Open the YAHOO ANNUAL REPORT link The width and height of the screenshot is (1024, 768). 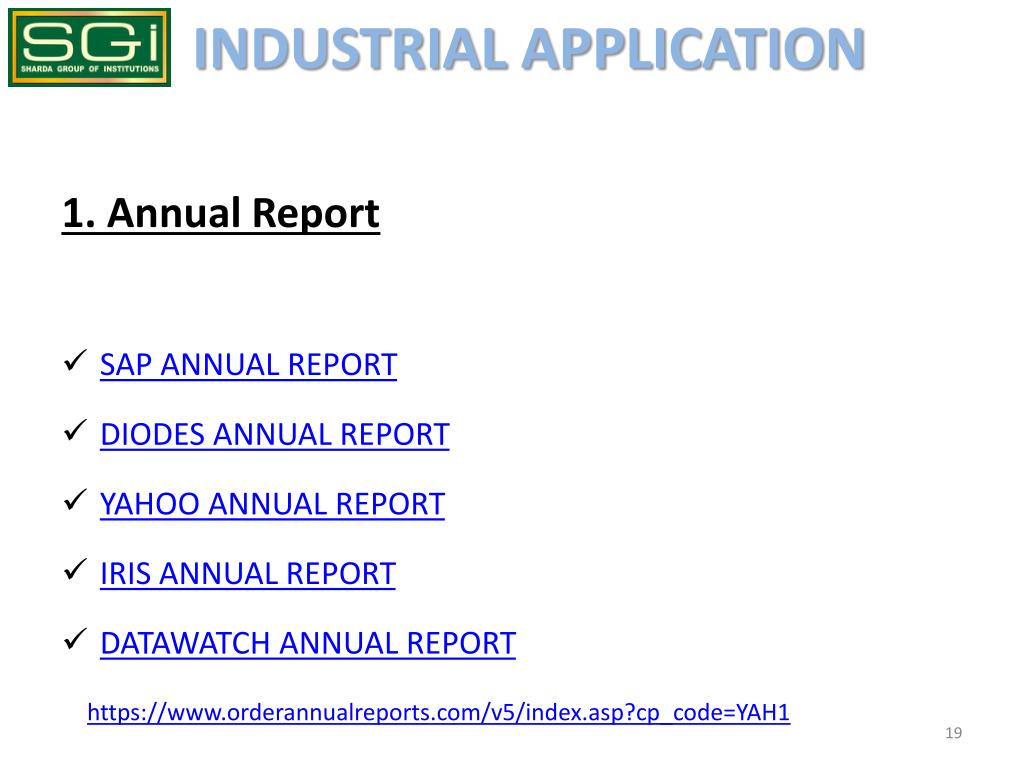coord(272,504)
